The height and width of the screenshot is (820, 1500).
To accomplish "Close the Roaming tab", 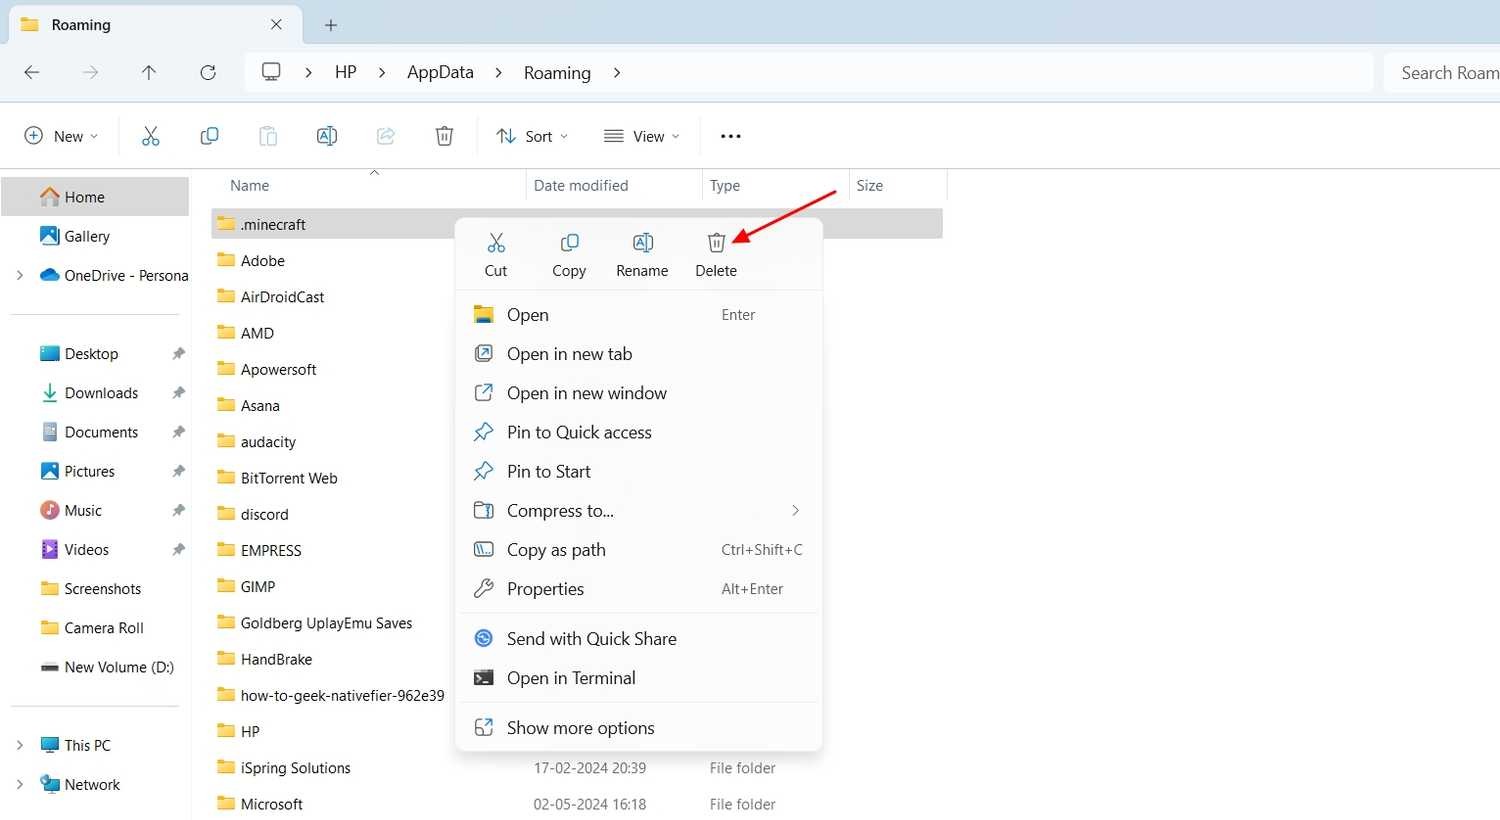I will tap(276, 24).
